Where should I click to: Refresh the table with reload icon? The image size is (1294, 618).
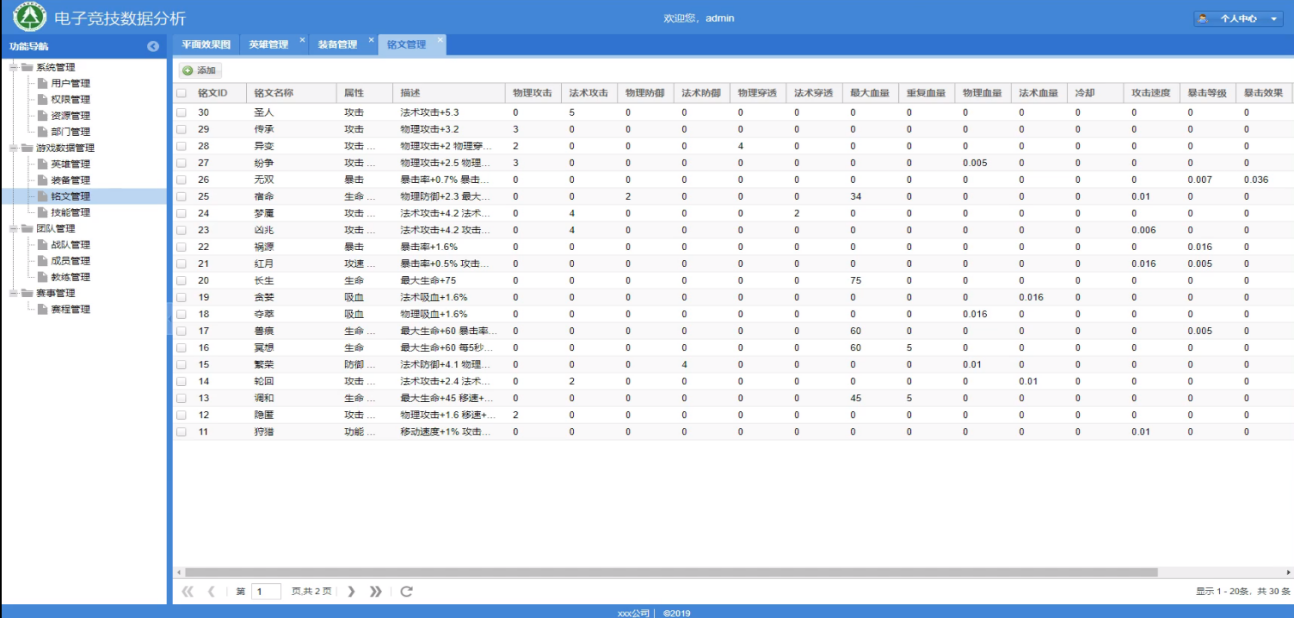(x=406, y=591)
